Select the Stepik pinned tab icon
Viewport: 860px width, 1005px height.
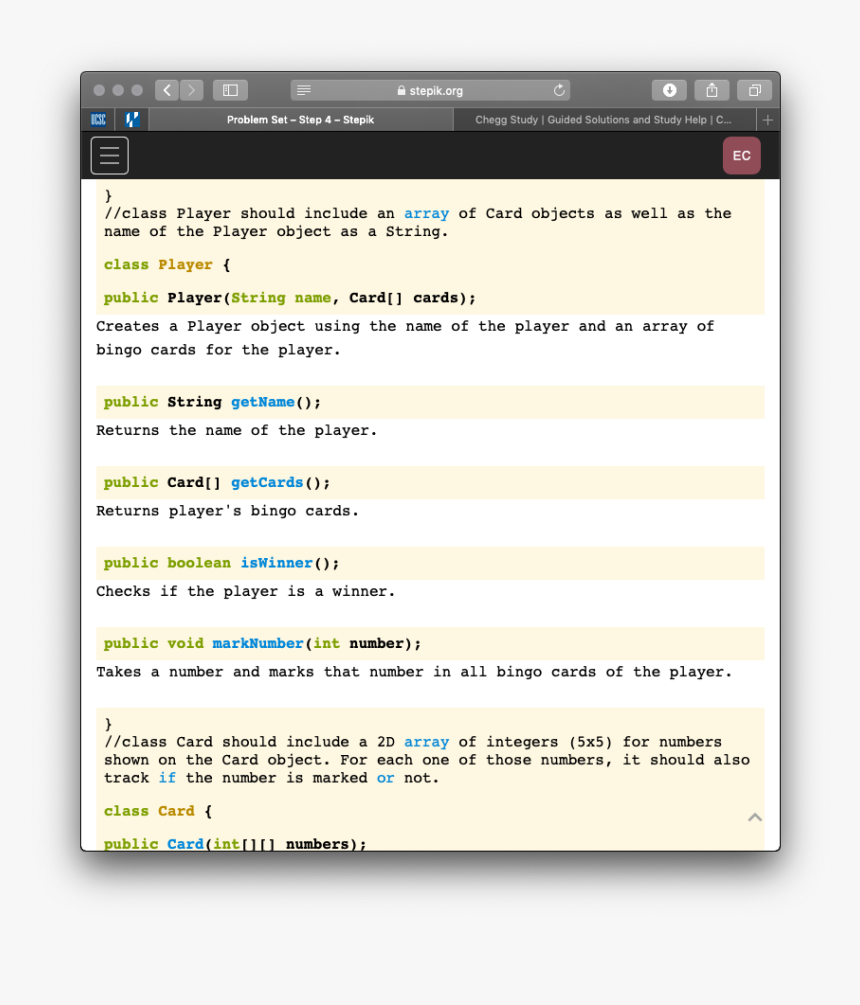pos(132,120)
